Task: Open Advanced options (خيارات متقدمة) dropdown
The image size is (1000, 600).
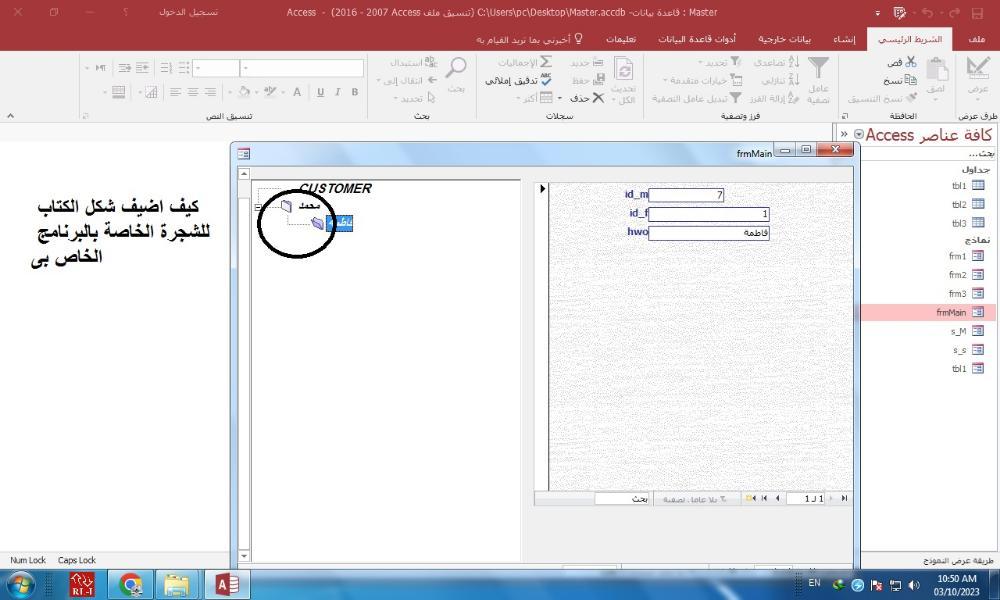Action: 702,80
